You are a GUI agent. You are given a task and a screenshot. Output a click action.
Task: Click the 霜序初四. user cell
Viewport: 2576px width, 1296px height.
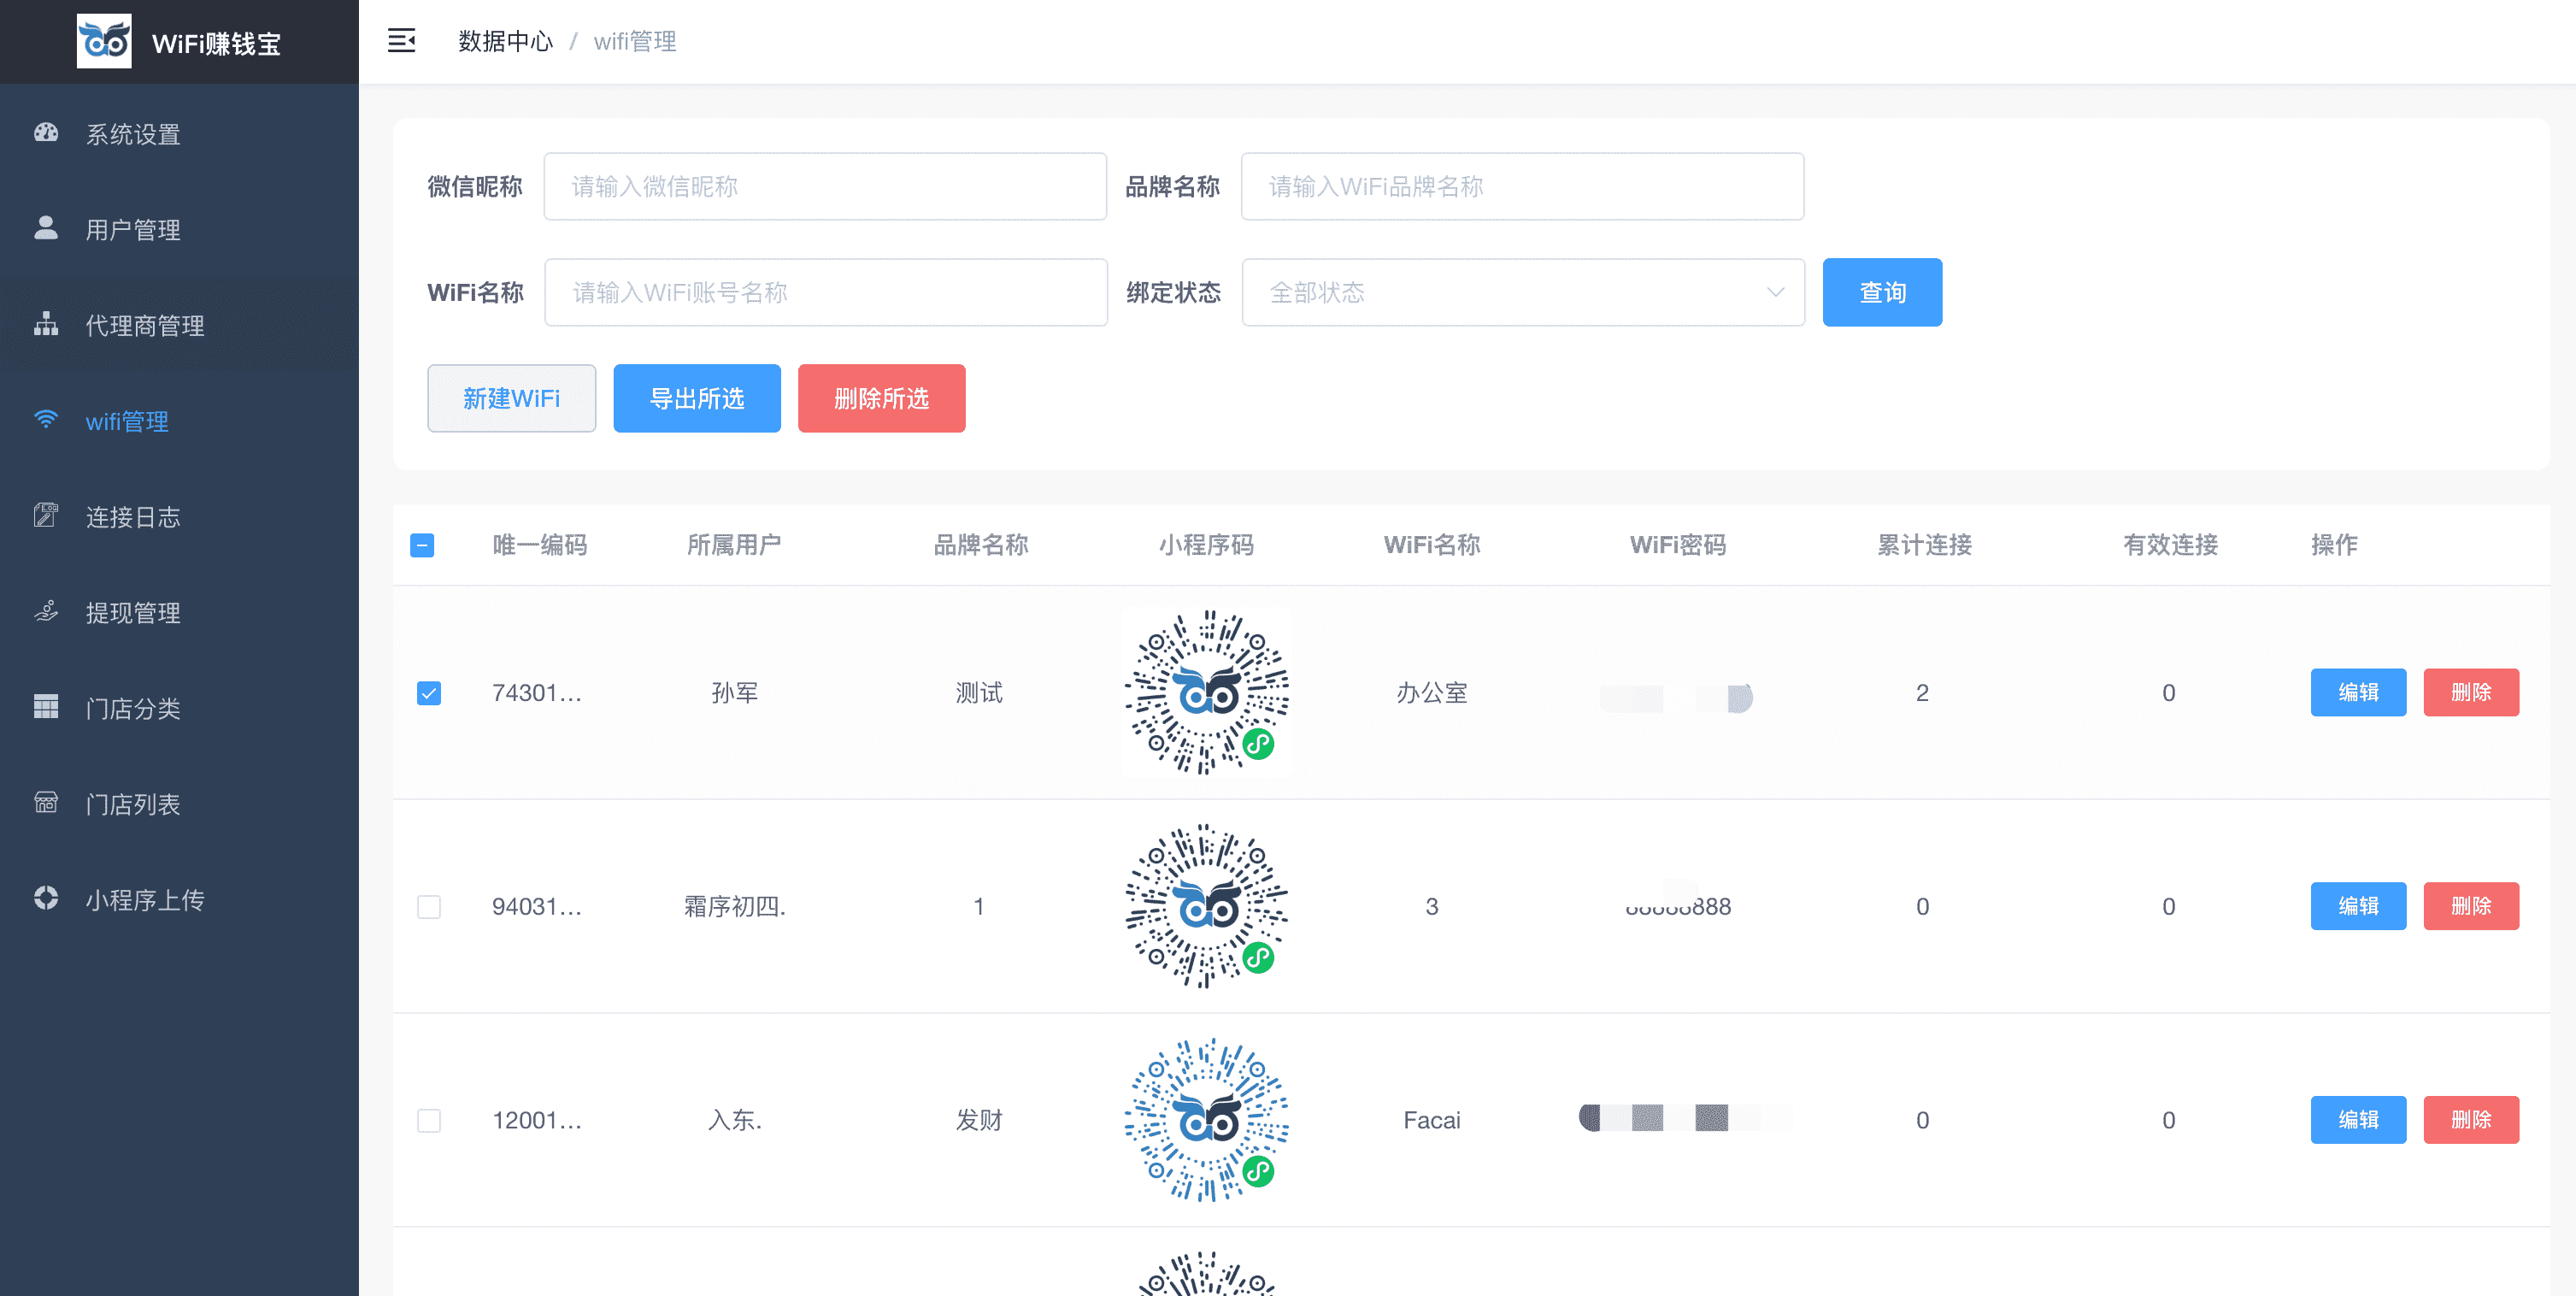point(735,907)
